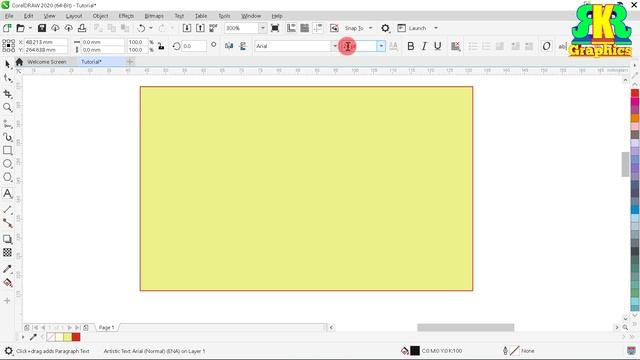This screenshot has width=640, height=360.
Task: Switch to the Tutorial document tab
Action: pos(91,62)
